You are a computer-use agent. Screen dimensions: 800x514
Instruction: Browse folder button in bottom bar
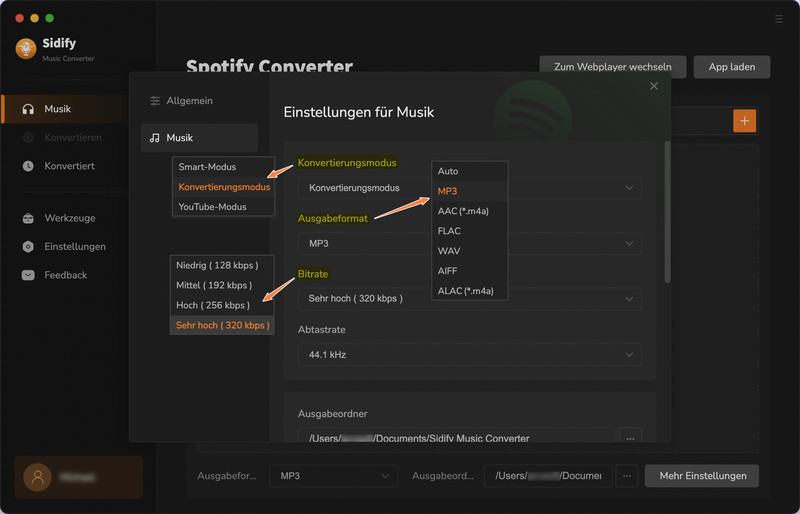coord(627,476)
